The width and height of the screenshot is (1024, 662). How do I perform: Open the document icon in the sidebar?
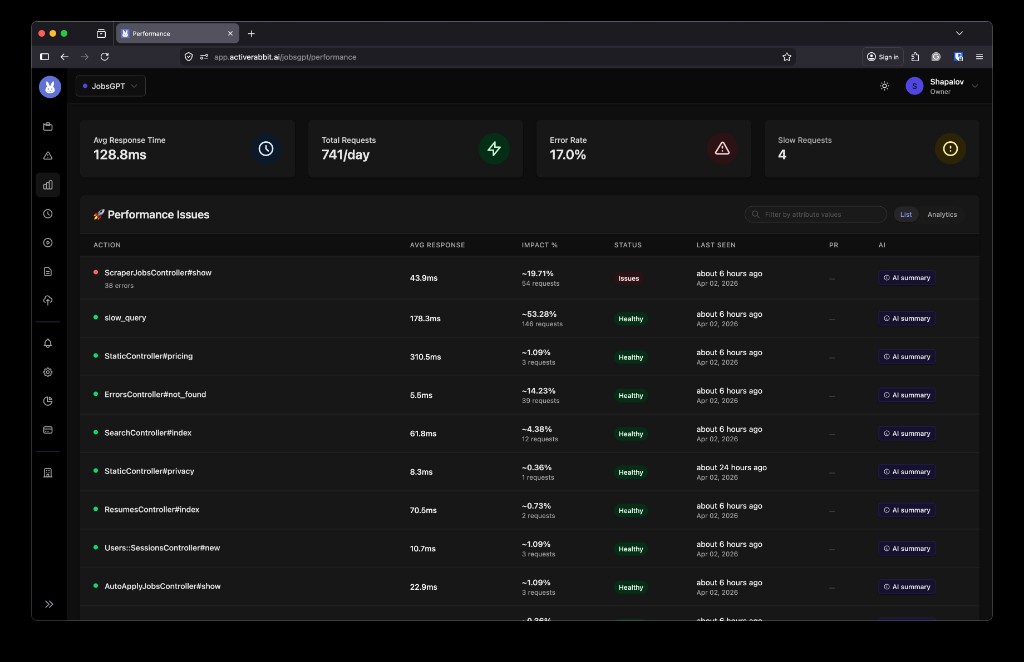[x=48, y=272]
